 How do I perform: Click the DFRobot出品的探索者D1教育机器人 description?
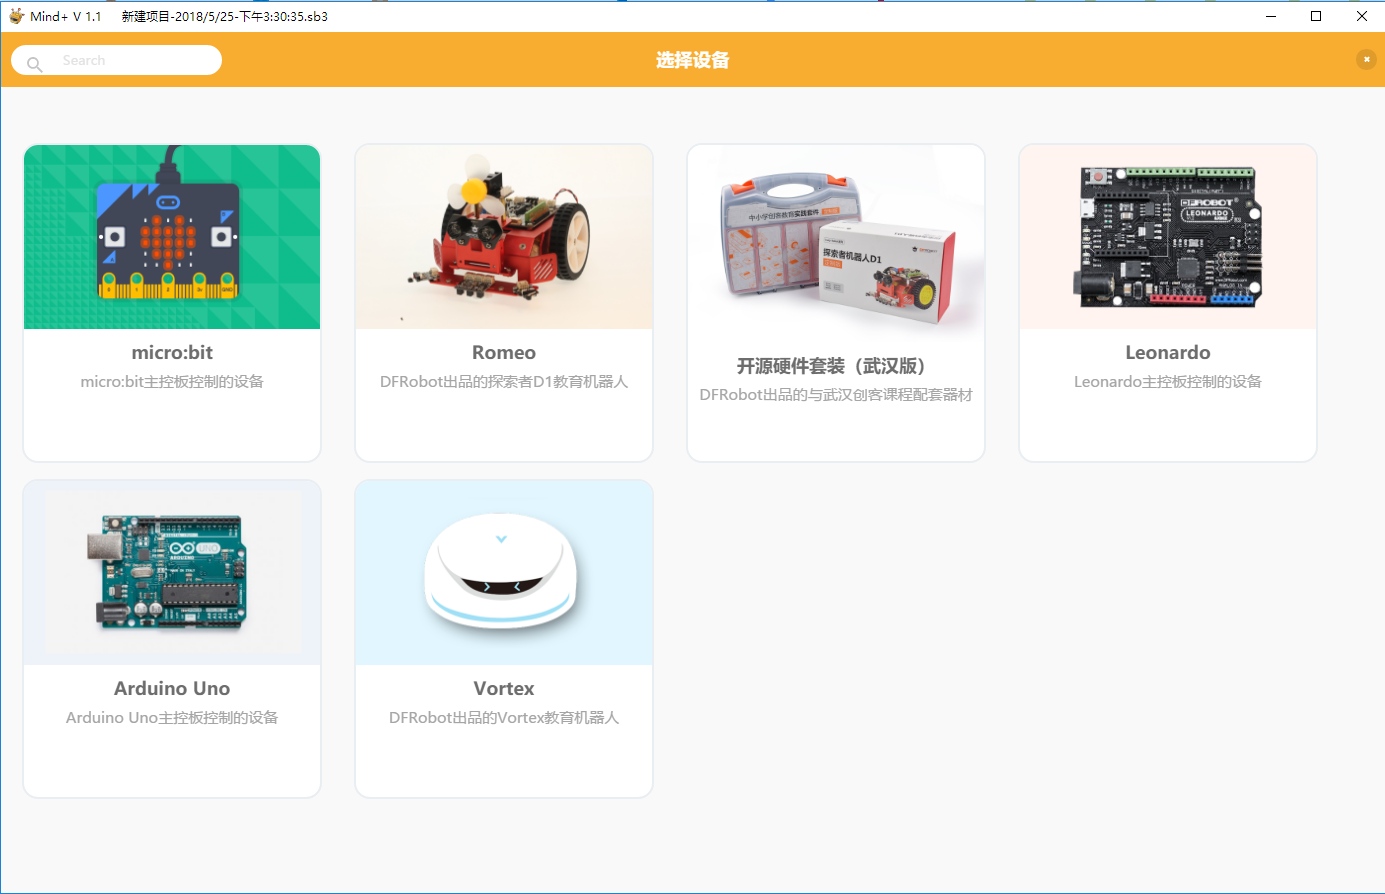click(504, 381)
